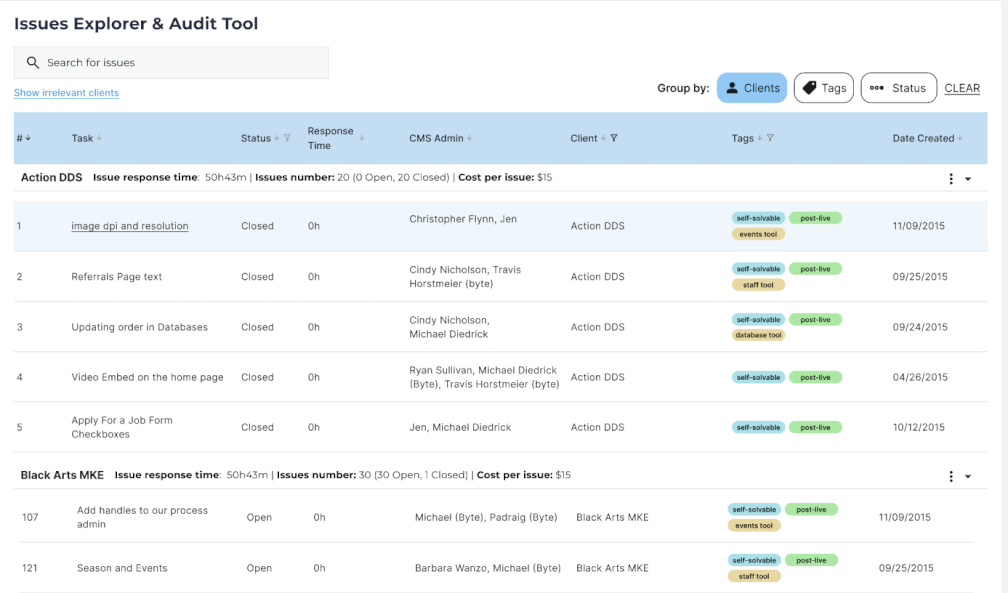Click 'staff tool' tag in row 2

pos(758,285)
